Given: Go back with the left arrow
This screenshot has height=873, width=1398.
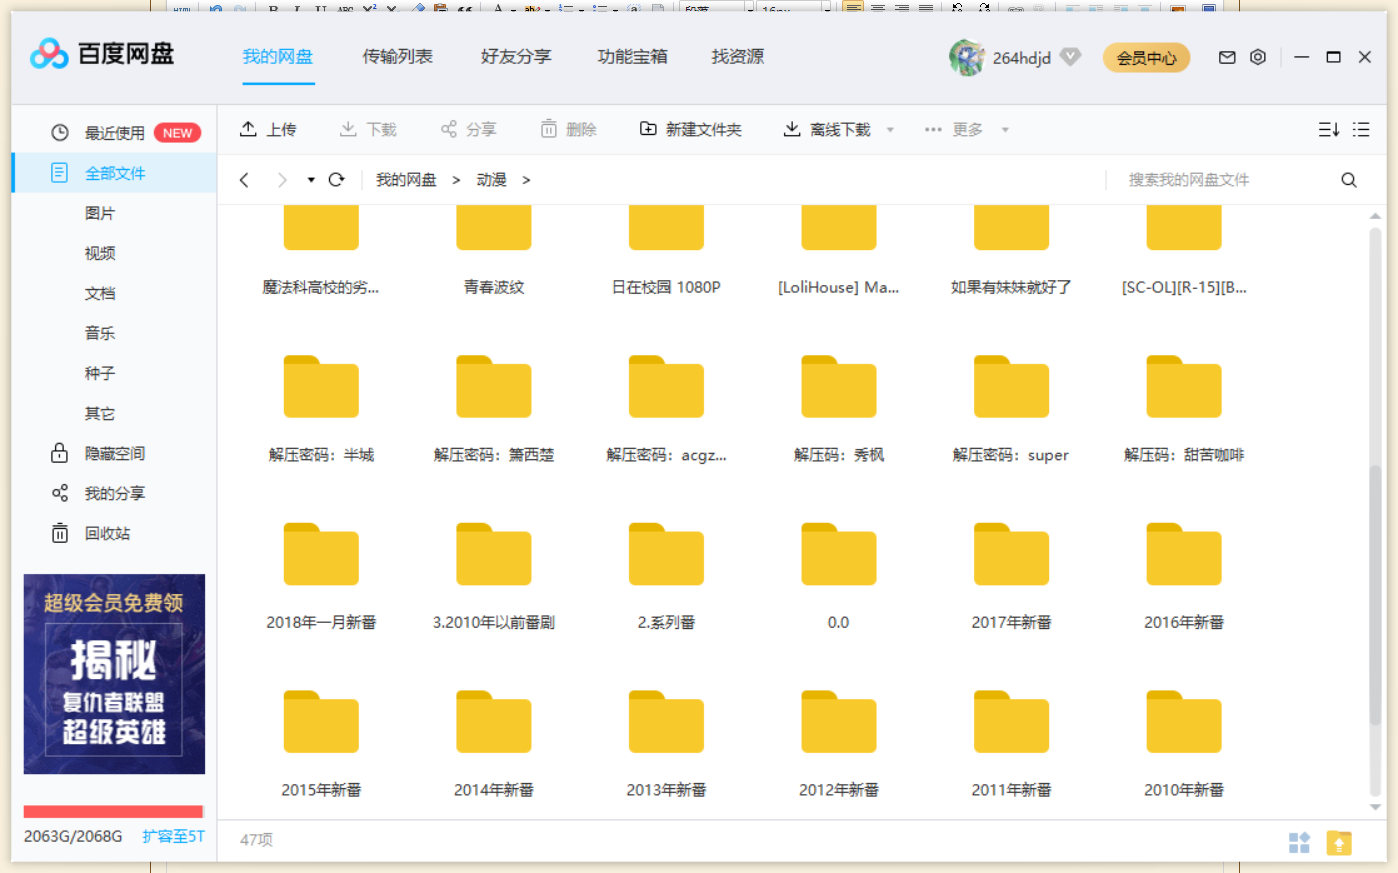Looking at the screenshot, I should point(244,179).
